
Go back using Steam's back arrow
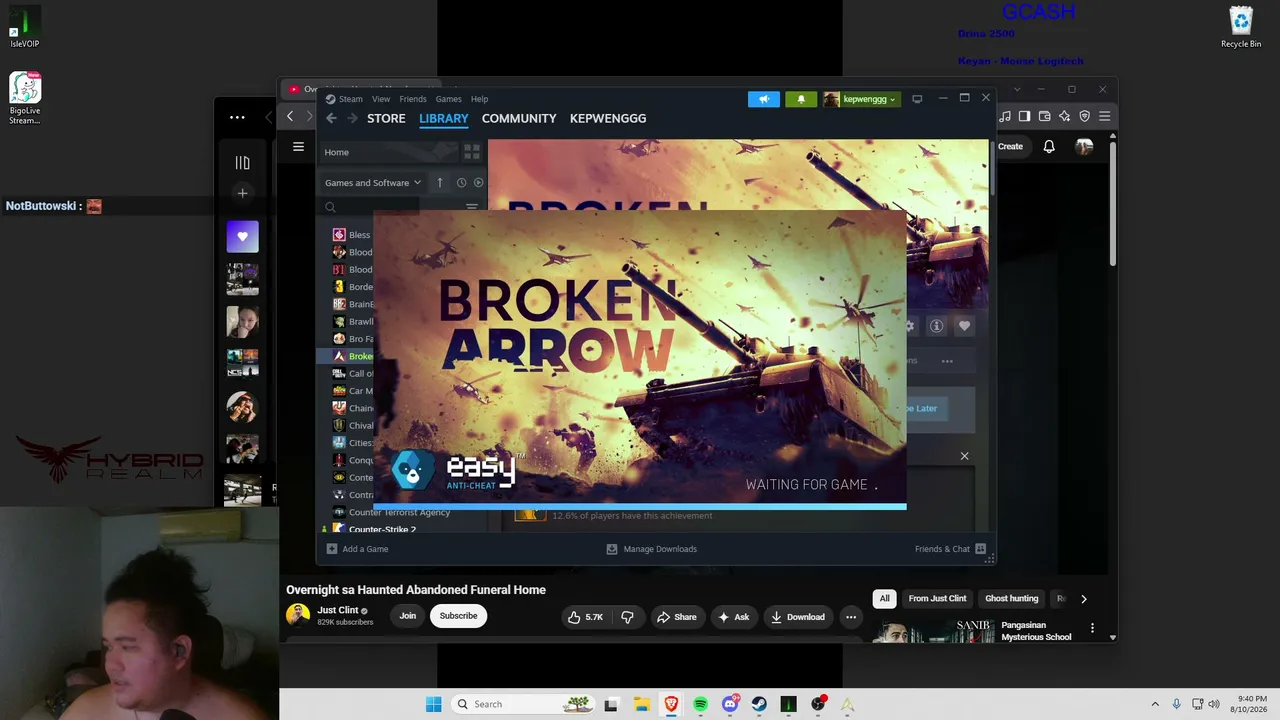coord(332,118)
